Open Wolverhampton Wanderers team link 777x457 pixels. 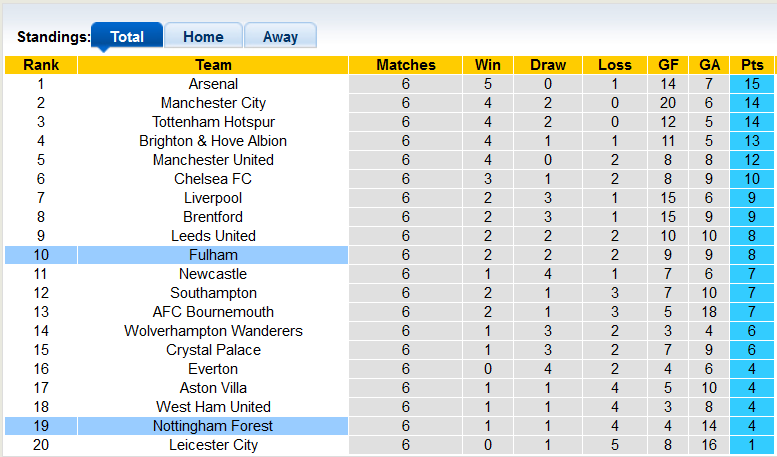213,331
